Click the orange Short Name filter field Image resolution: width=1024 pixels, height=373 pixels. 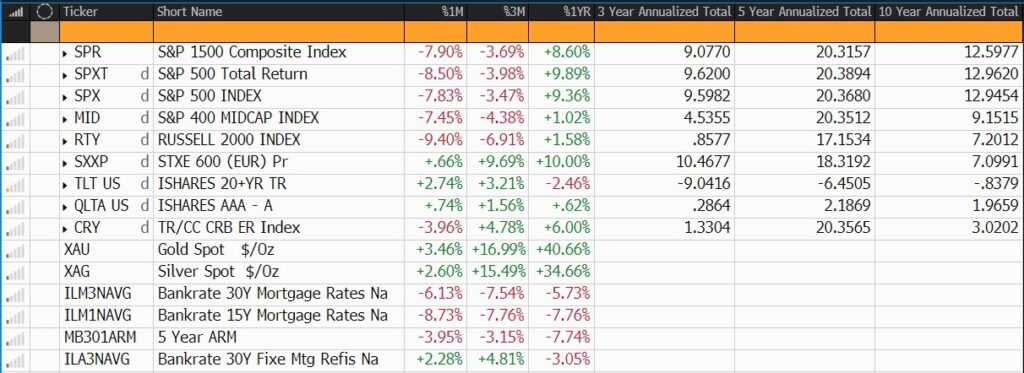pyautogui.click(x=279, y=31)
